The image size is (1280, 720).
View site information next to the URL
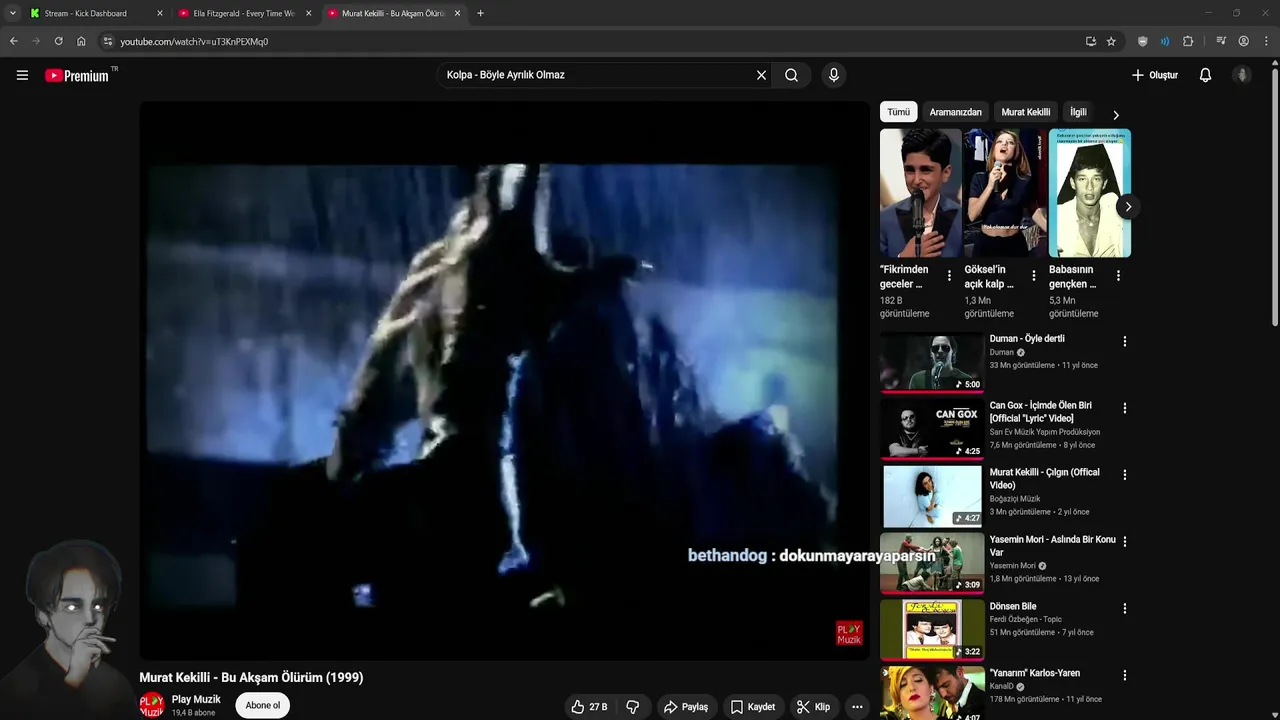[x=108, y=41]
